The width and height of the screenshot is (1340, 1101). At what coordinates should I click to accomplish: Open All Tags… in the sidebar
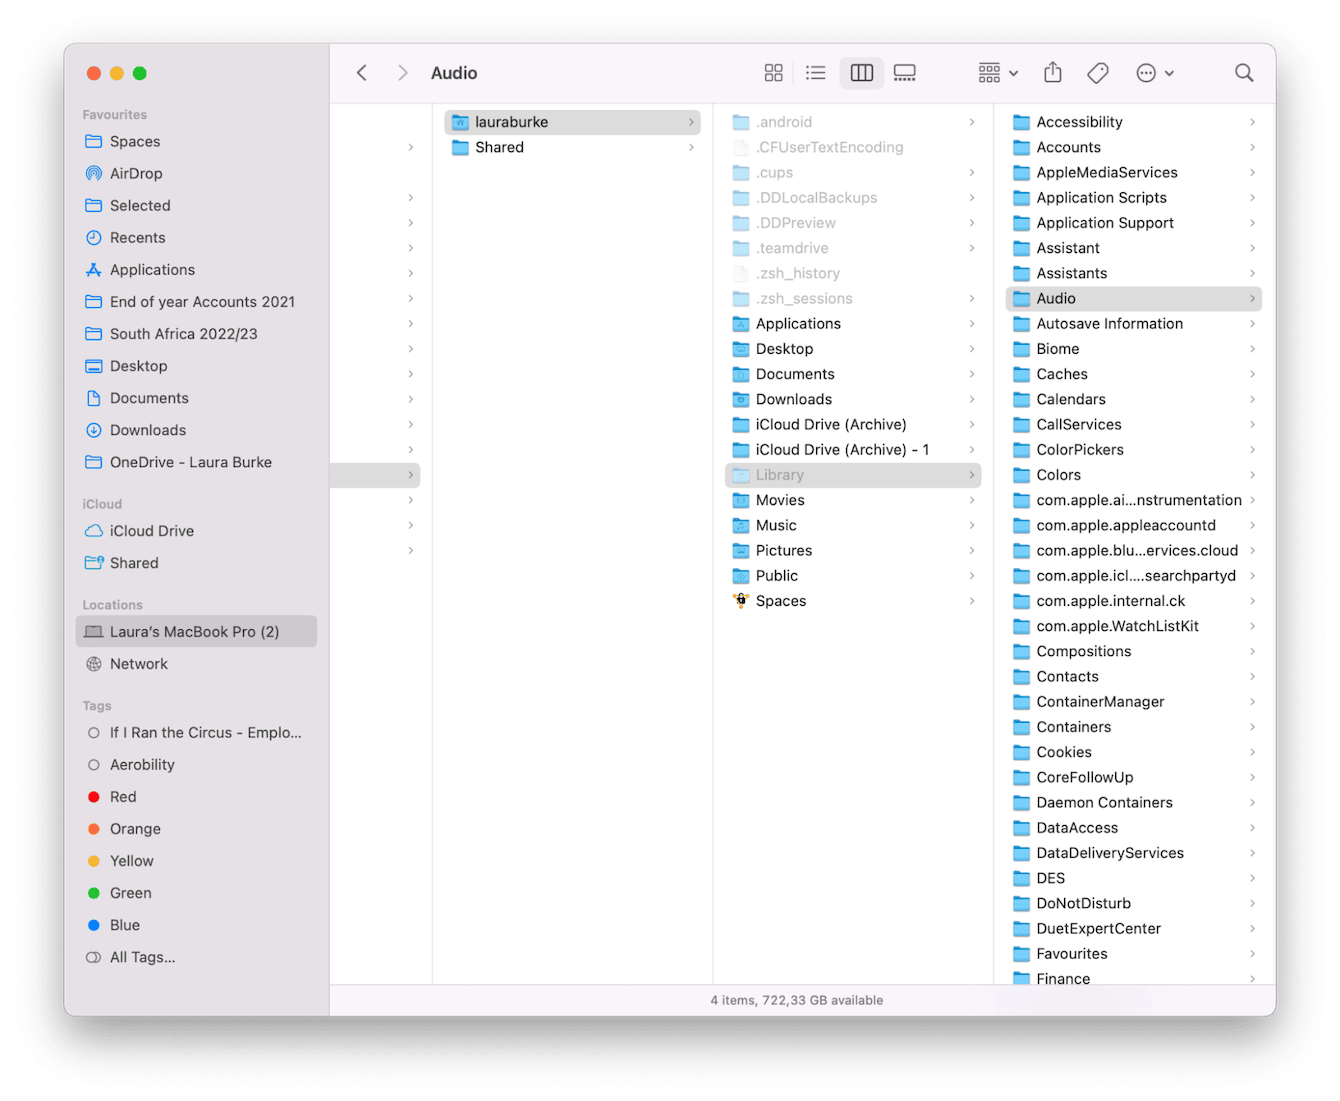click(x=142, y=957)
